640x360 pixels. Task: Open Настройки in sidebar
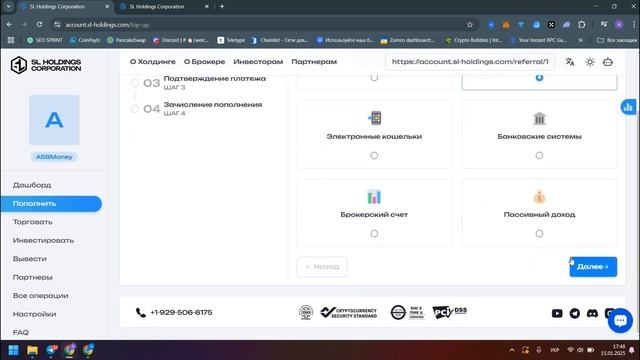click(x=34, y=314)
